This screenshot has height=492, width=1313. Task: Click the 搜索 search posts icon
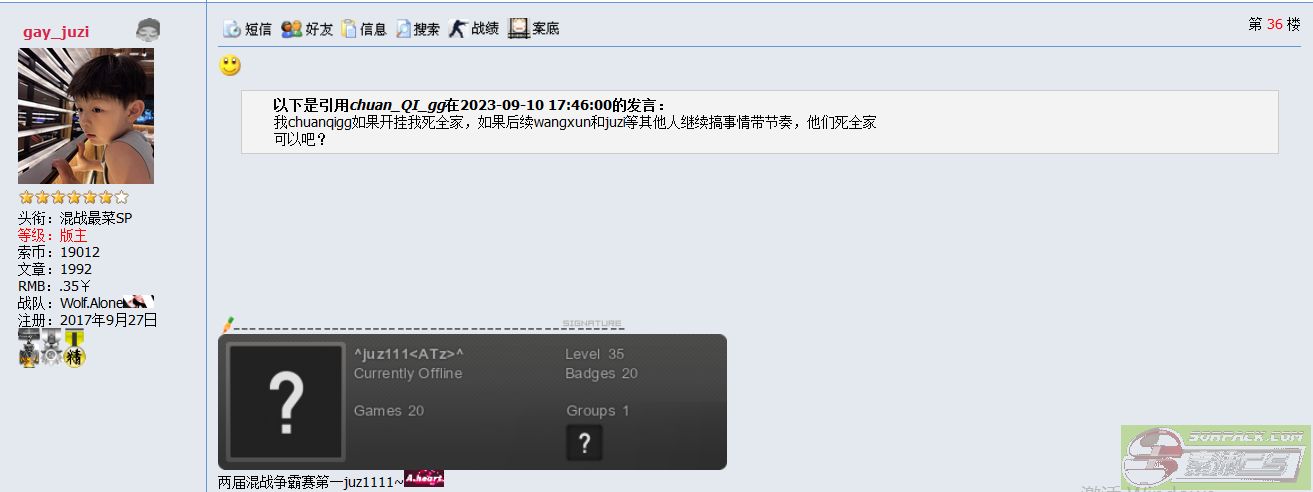pyautogui.click(x=418, y=29)
